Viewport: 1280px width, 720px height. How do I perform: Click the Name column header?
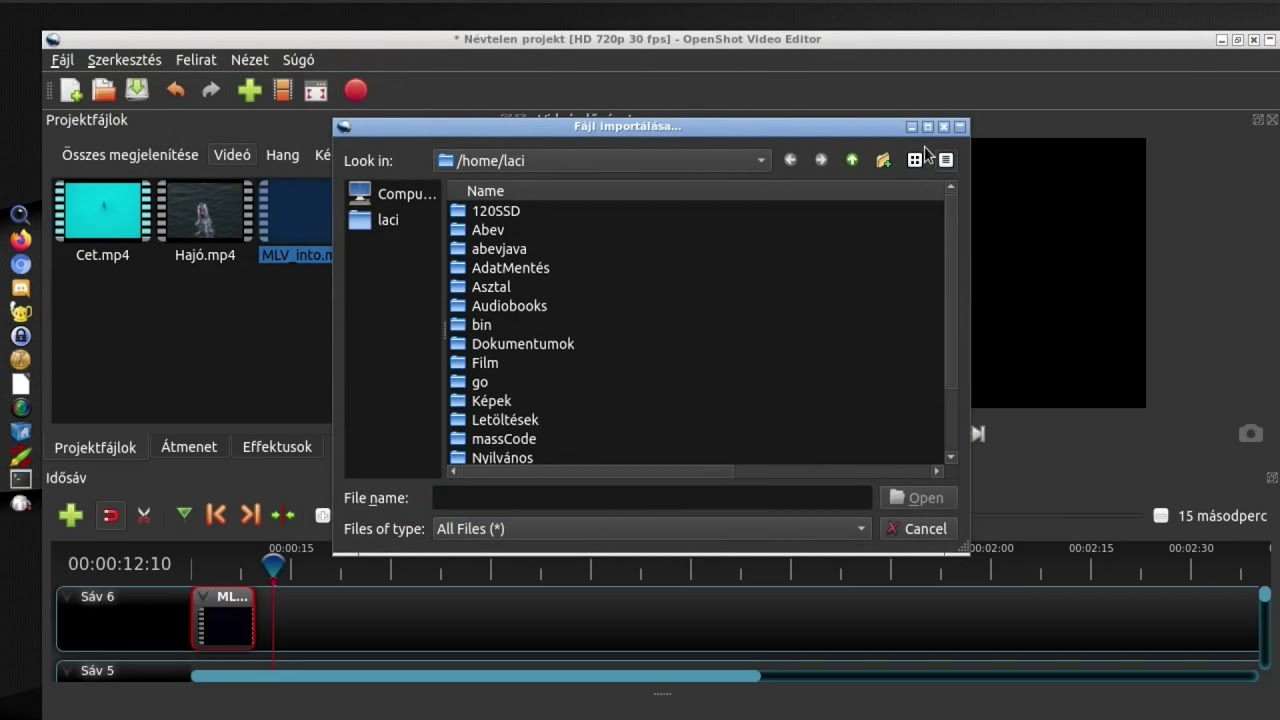pos(695,191)
